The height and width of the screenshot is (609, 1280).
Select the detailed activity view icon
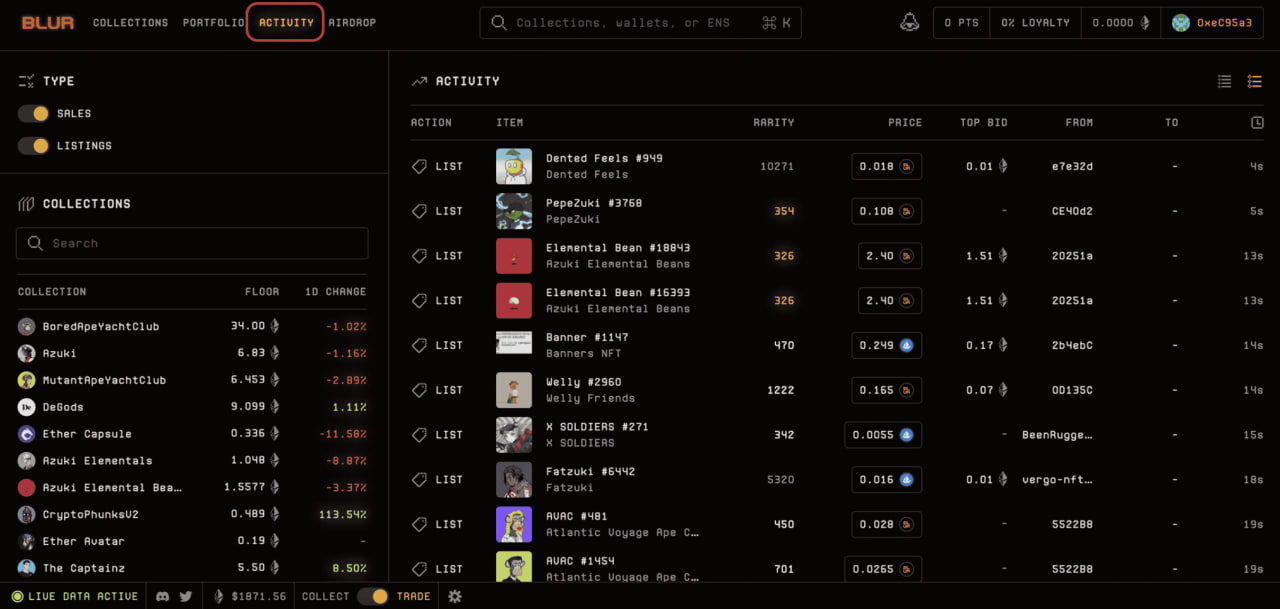click(x=1255, y=81)
